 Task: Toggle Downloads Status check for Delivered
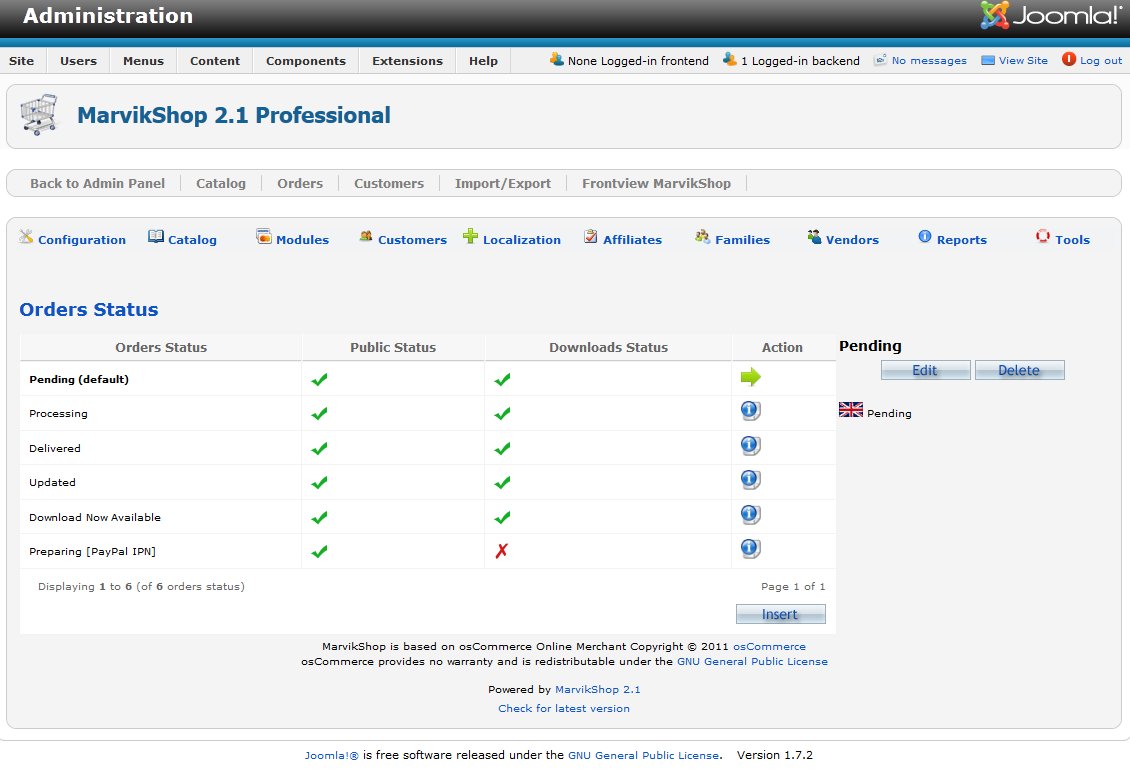(502, 448)
